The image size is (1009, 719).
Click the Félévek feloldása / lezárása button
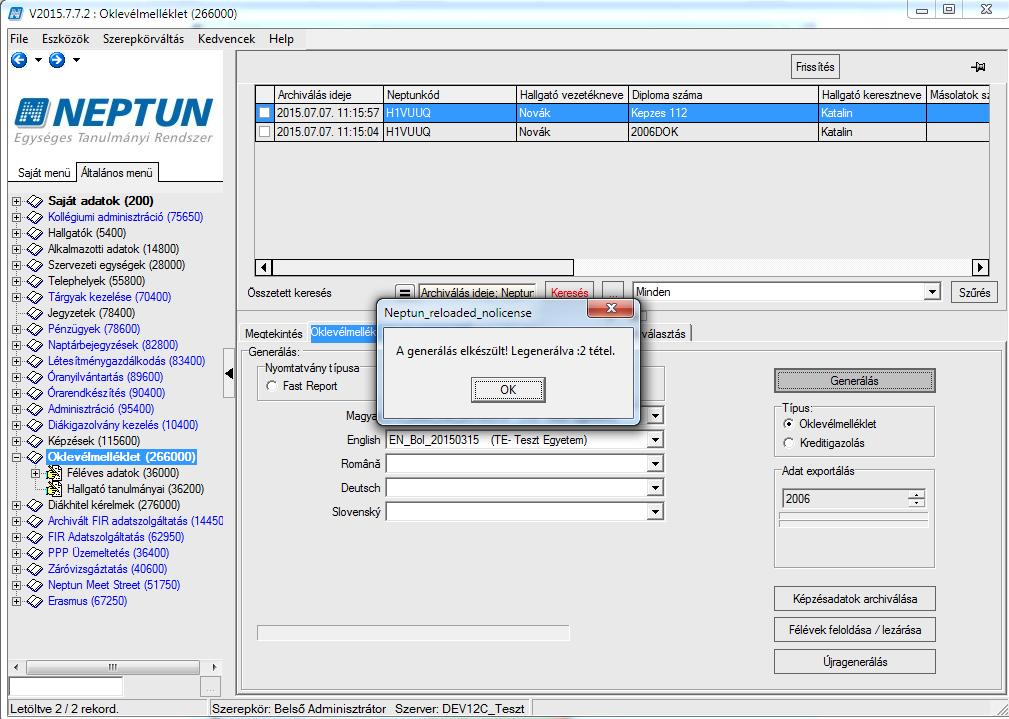click(855, 630)
